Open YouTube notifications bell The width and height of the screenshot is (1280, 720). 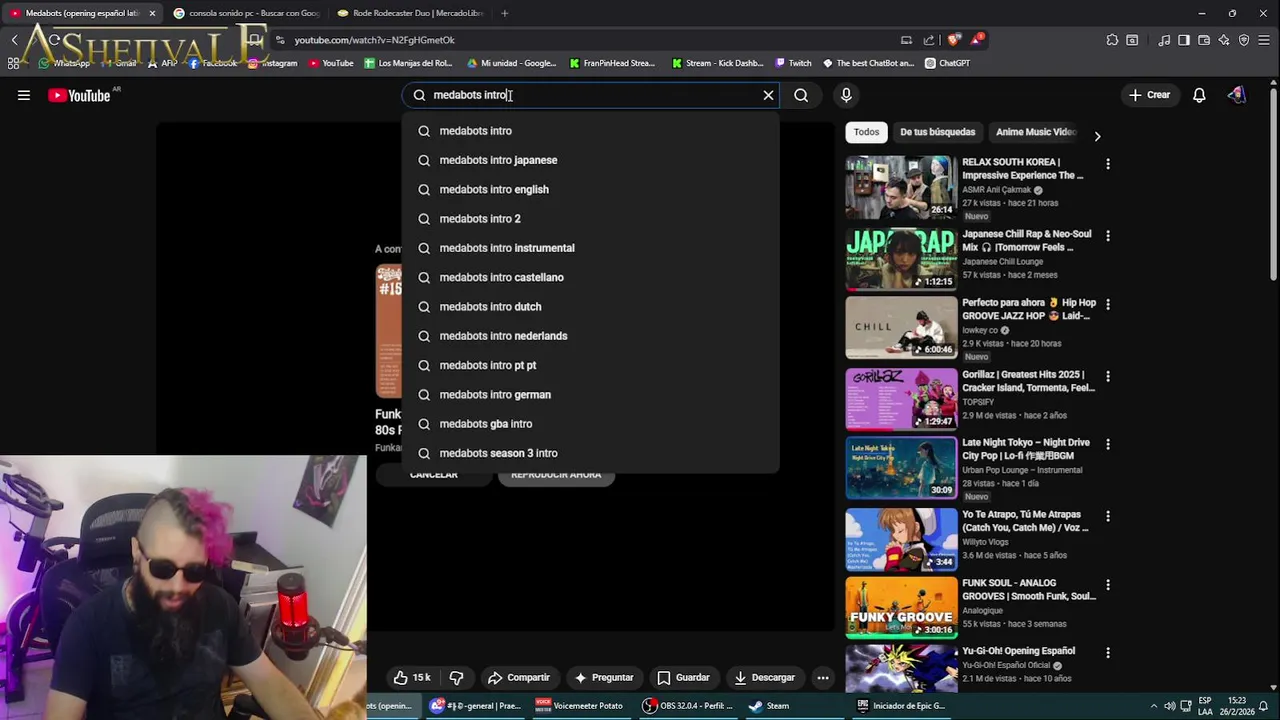tap(1199, 95)
